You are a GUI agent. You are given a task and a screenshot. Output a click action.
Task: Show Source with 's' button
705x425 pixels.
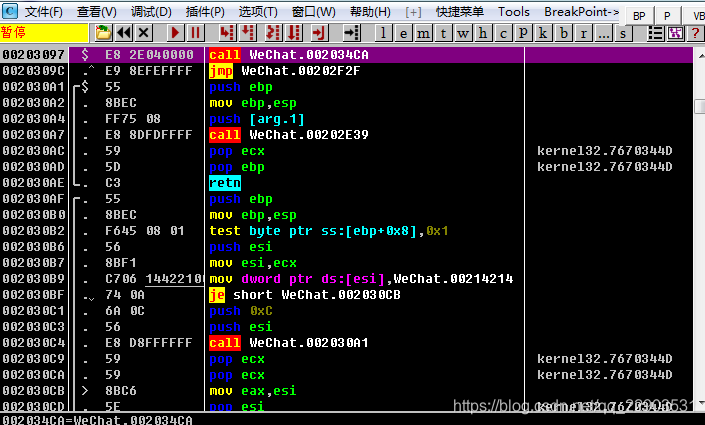pyautogui.click(x=623, y=33)
